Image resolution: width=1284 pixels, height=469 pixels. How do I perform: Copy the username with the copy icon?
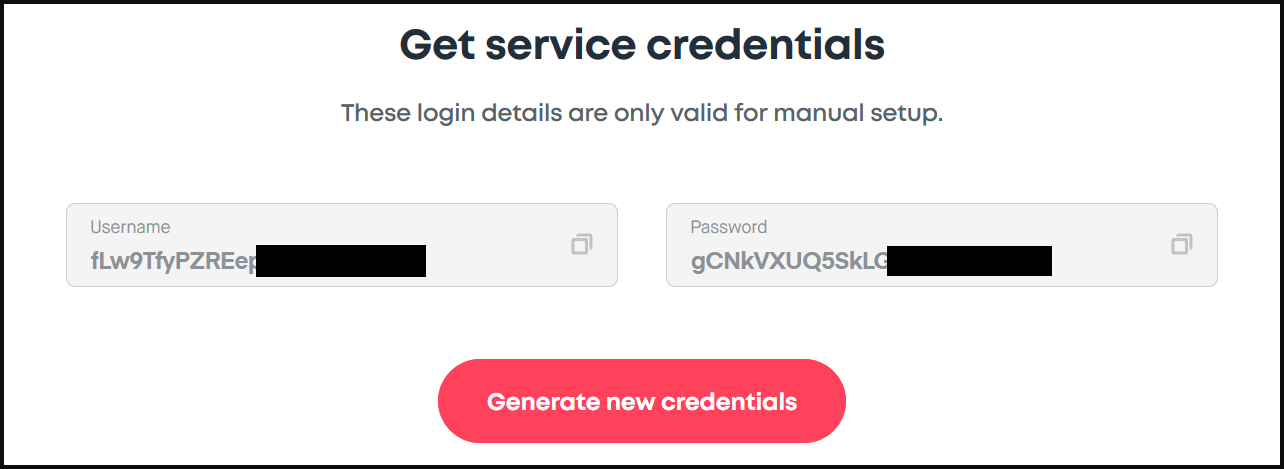click(582, 244)
